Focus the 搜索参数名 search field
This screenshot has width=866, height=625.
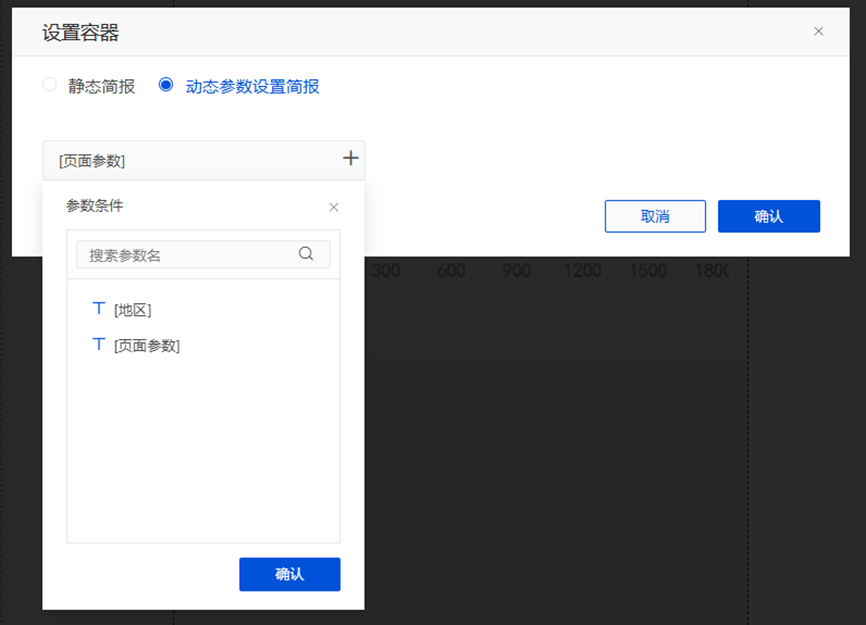pyautogui.click(x=203, y=254)
